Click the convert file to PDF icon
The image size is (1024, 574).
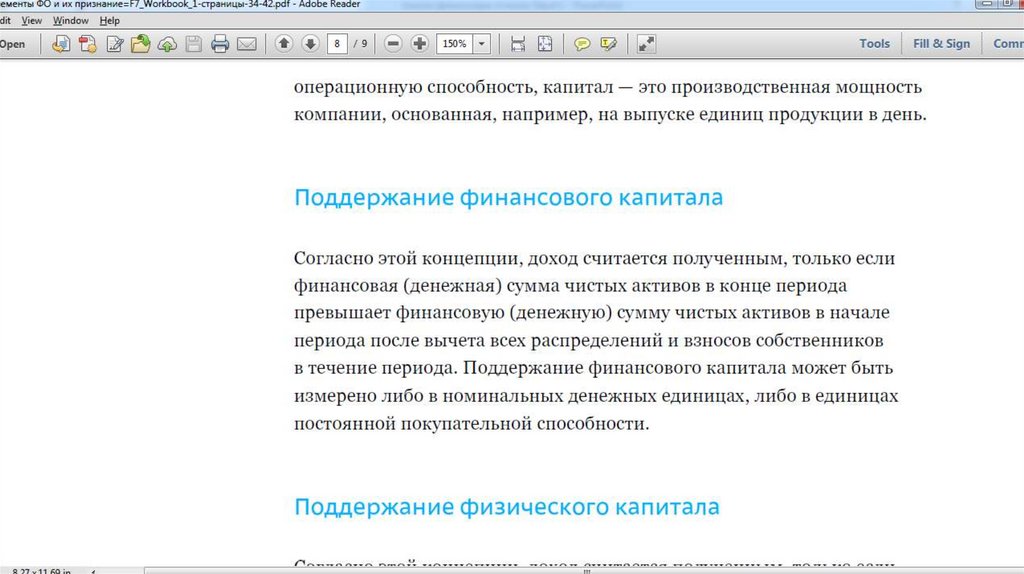tap(61, 44)
